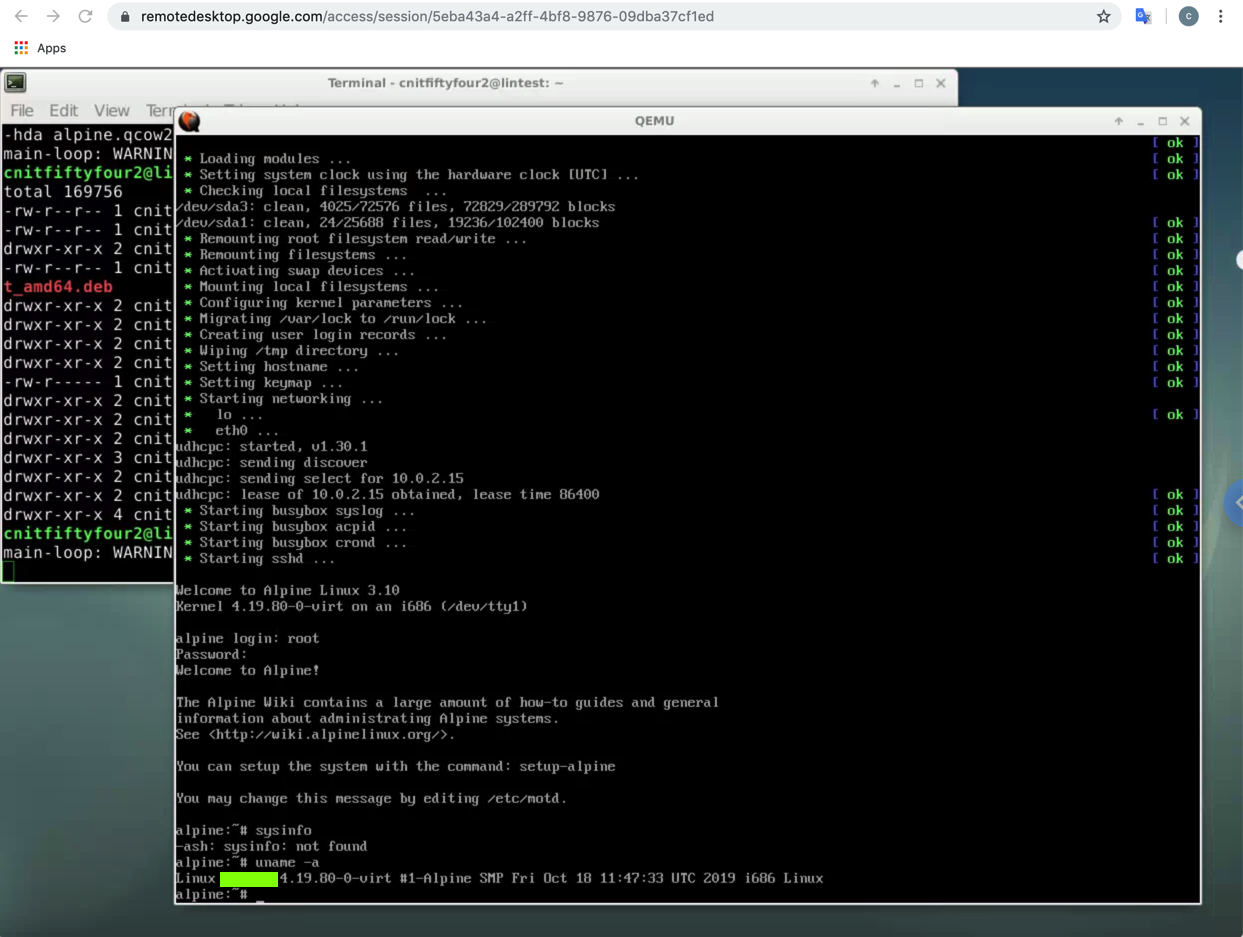Click the address bar URL
This screenshot has height=937, width=1243.
click(x=427, y=16)
